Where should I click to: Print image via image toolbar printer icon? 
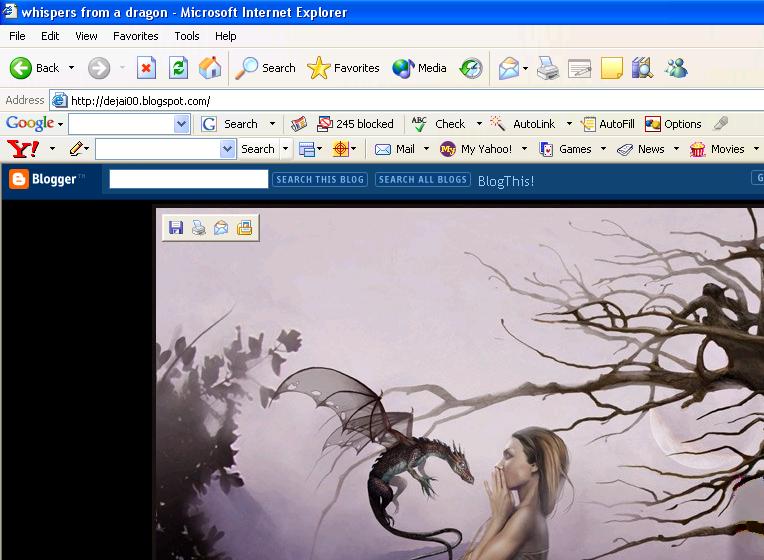(x=199, y=228)
